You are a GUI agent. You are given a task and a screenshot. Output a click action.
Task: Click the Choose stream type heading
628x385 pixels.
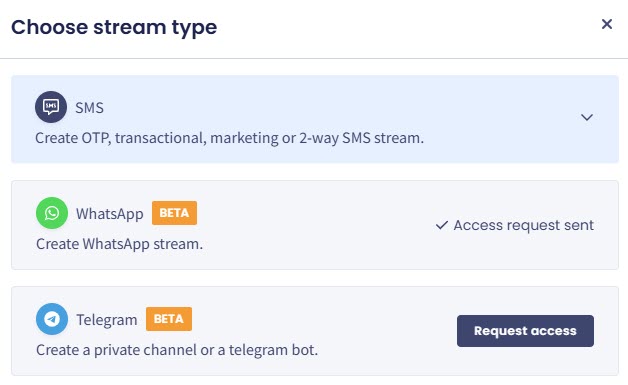(x=114, y=27)
